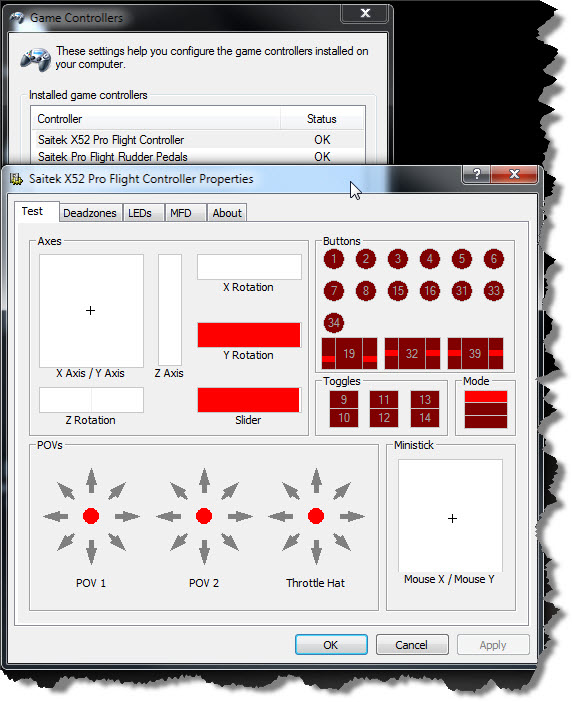Click the Controller column header

155,119
